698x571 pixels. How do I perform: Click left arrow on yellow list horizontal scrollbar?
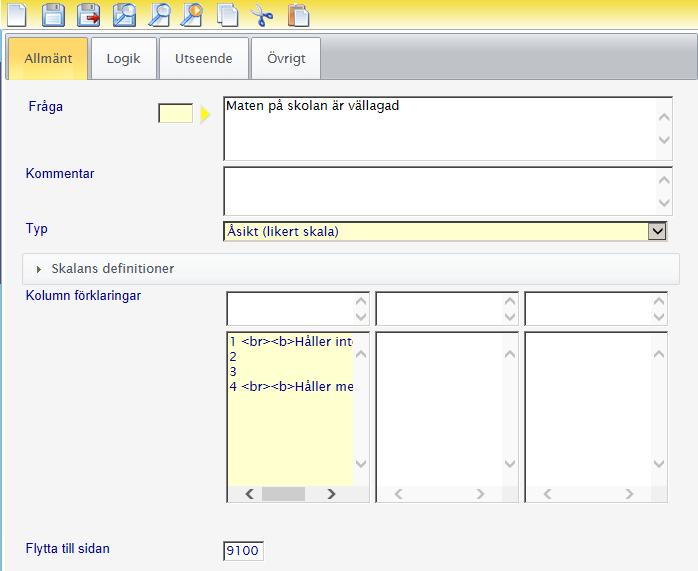249,494
